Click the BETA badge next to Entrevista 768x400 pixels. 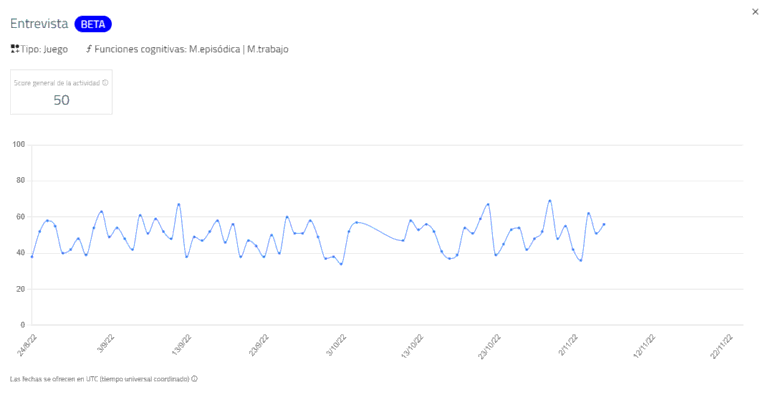click(93, 24)
